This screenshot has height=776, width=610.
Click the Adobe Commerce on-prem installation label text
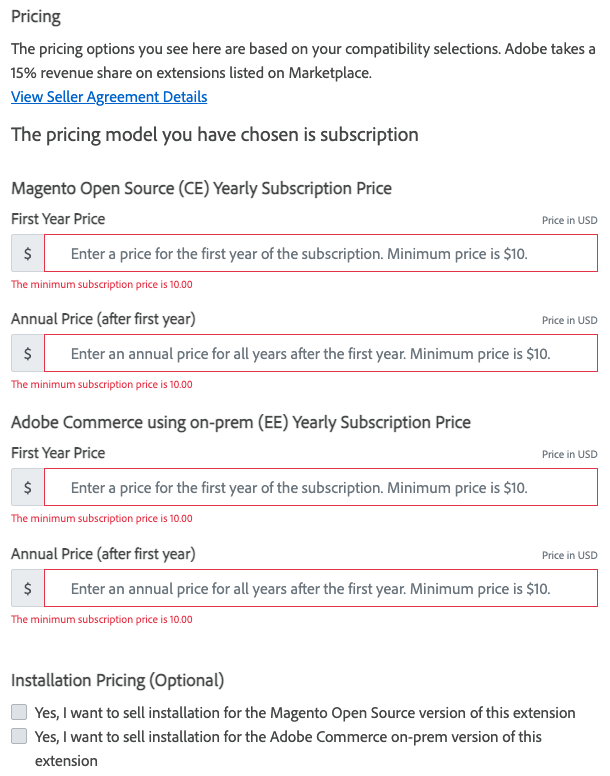tap(288, 737)
